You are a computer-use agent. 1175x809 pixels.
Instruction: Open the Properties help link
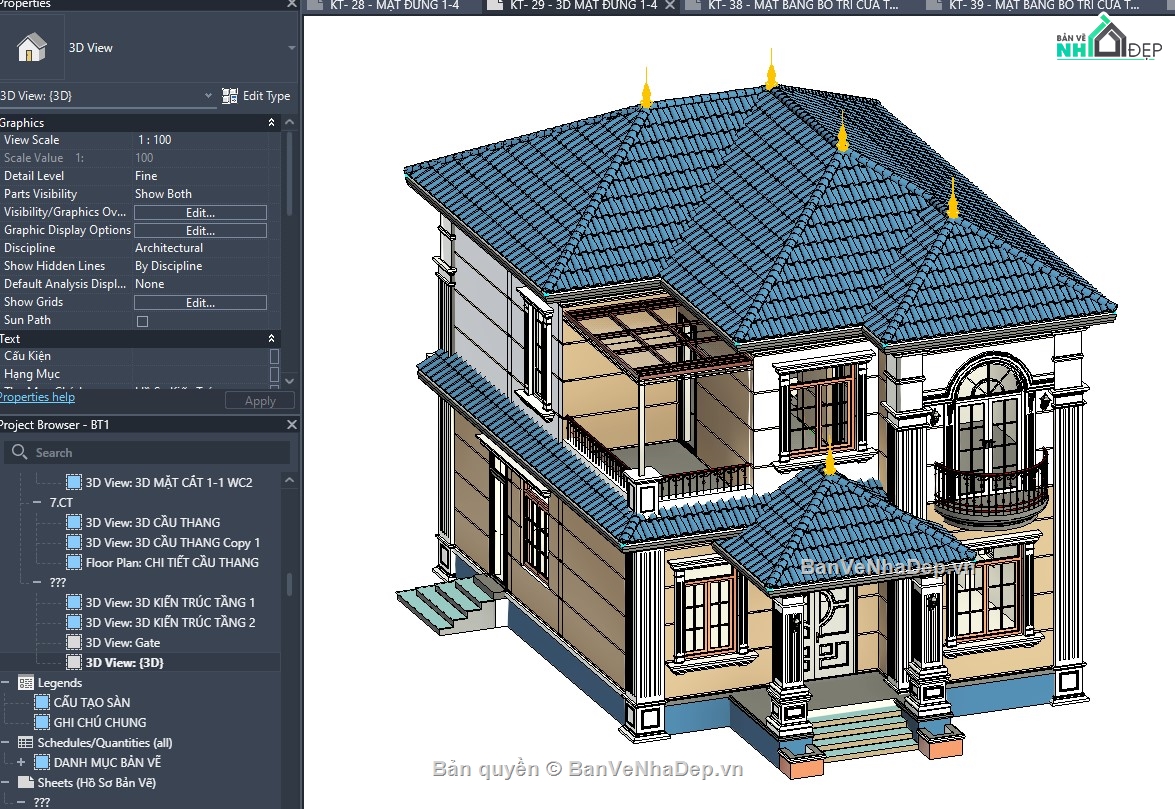coord(37,397)
